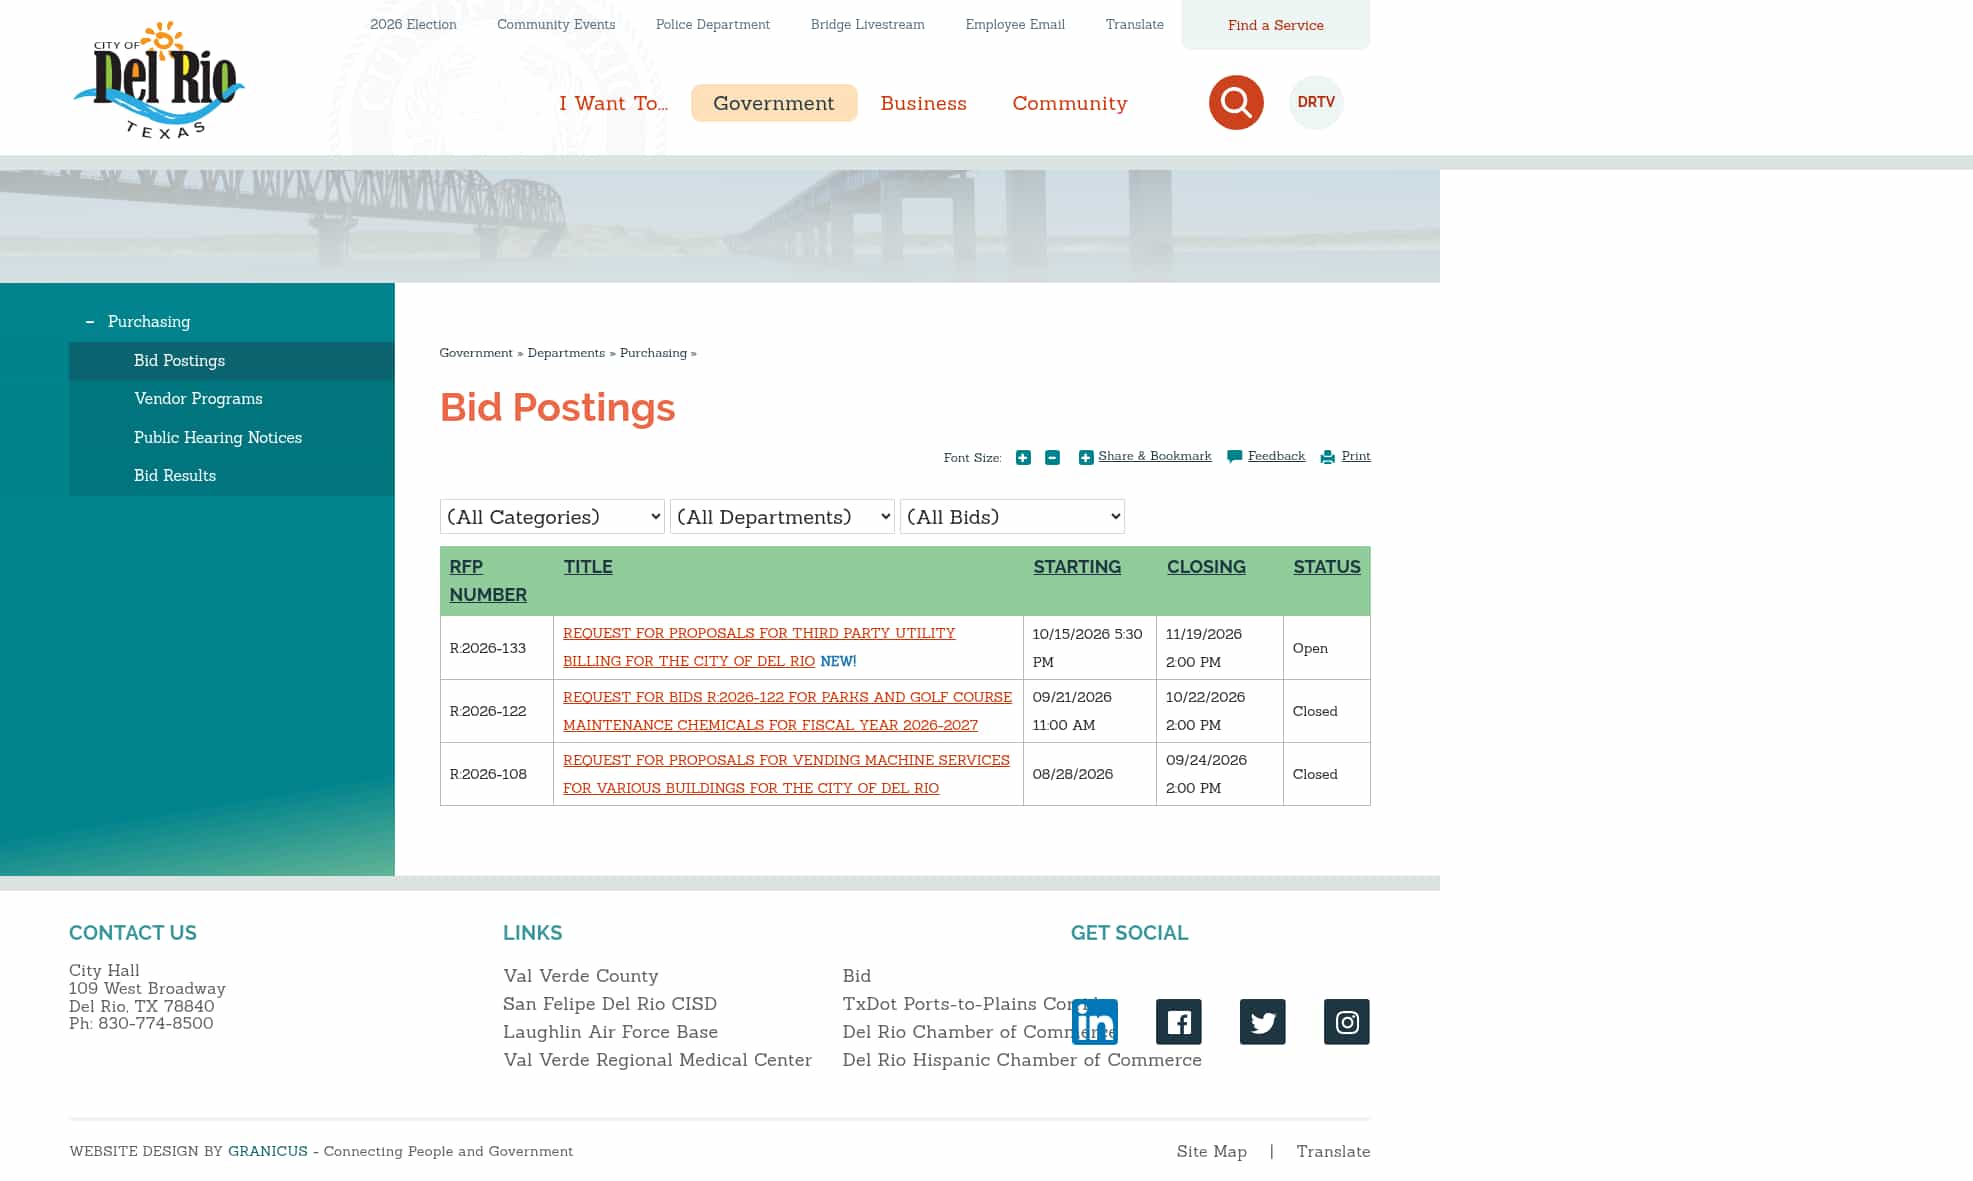
Task: Click the orange search magnifier icon
Action: click(x=1236, y=102)
